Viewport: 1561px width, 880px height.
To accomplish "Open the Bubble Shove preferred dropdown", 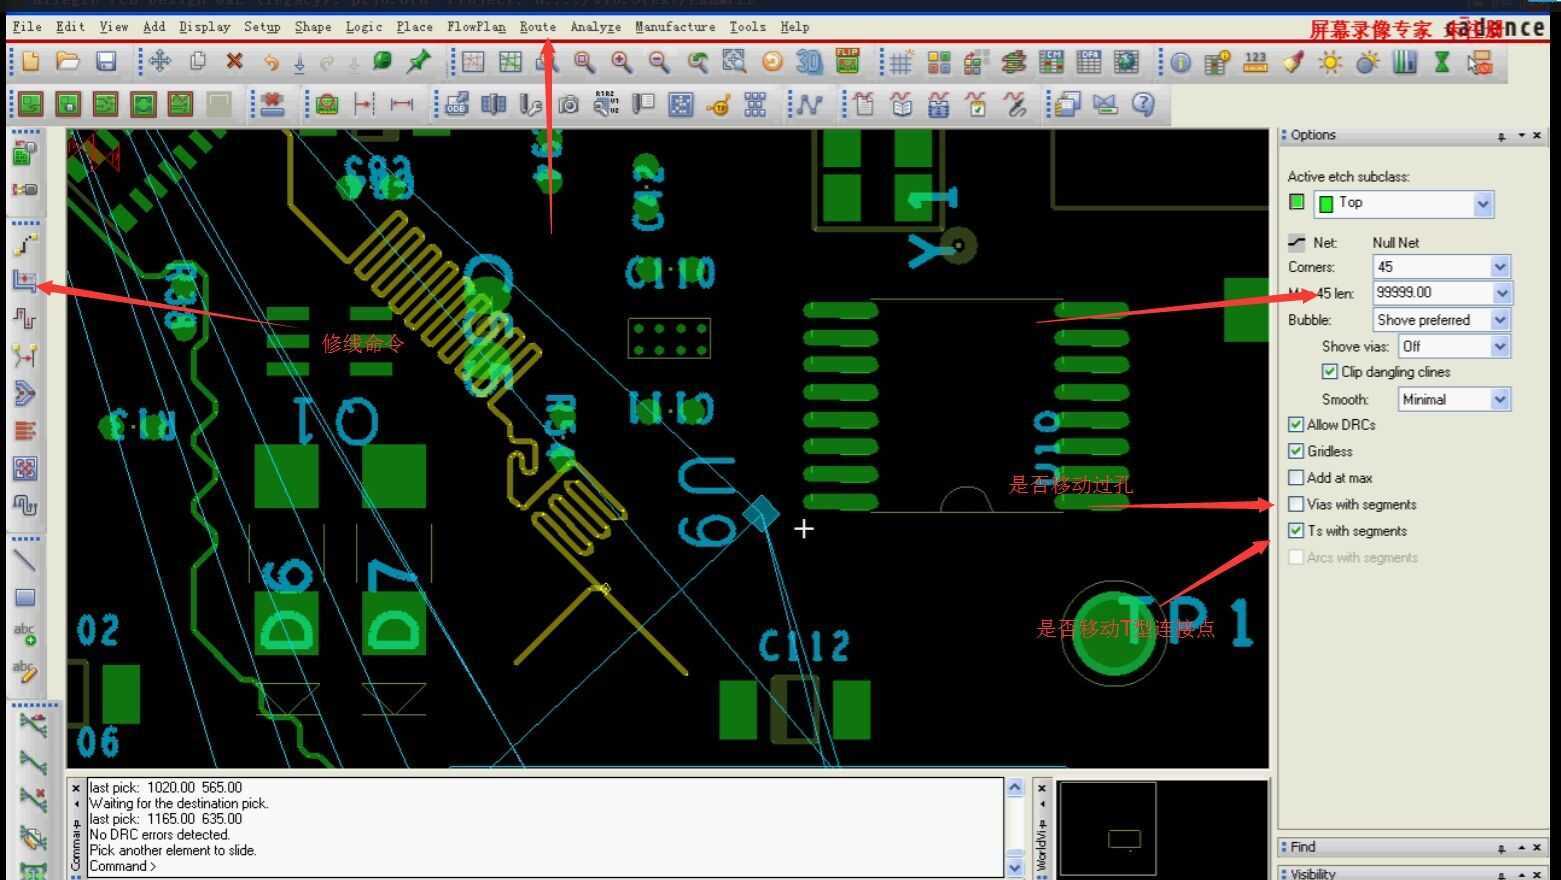I will click(x=1499, y=320).
